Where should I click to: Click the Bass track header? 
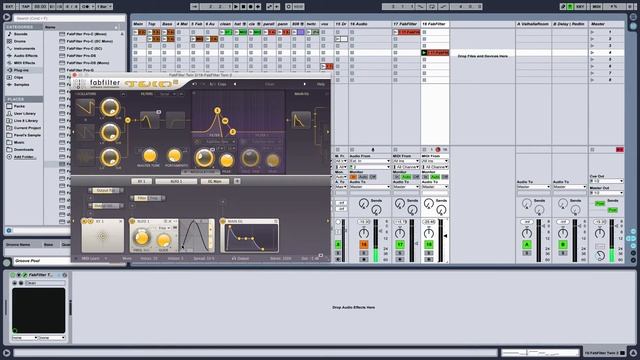click(x=167, y=24)
